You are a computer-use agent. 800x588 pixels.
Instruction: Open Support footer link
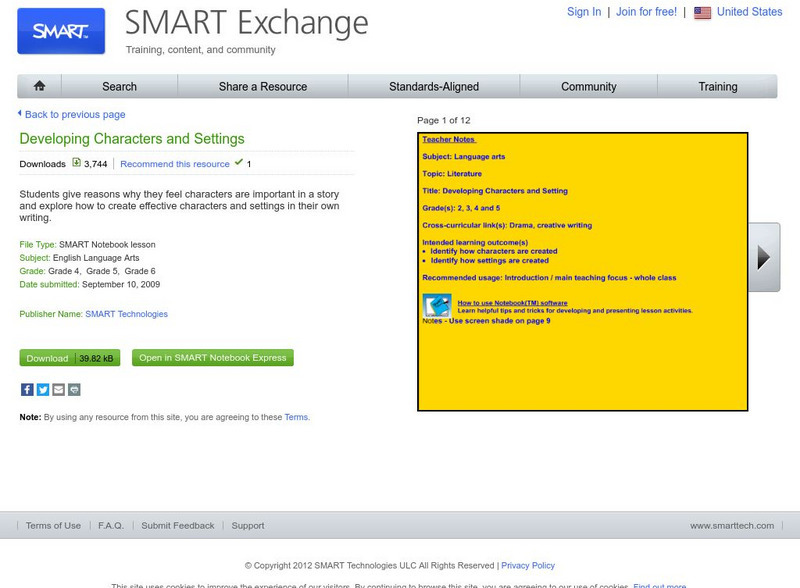point(248,525)
